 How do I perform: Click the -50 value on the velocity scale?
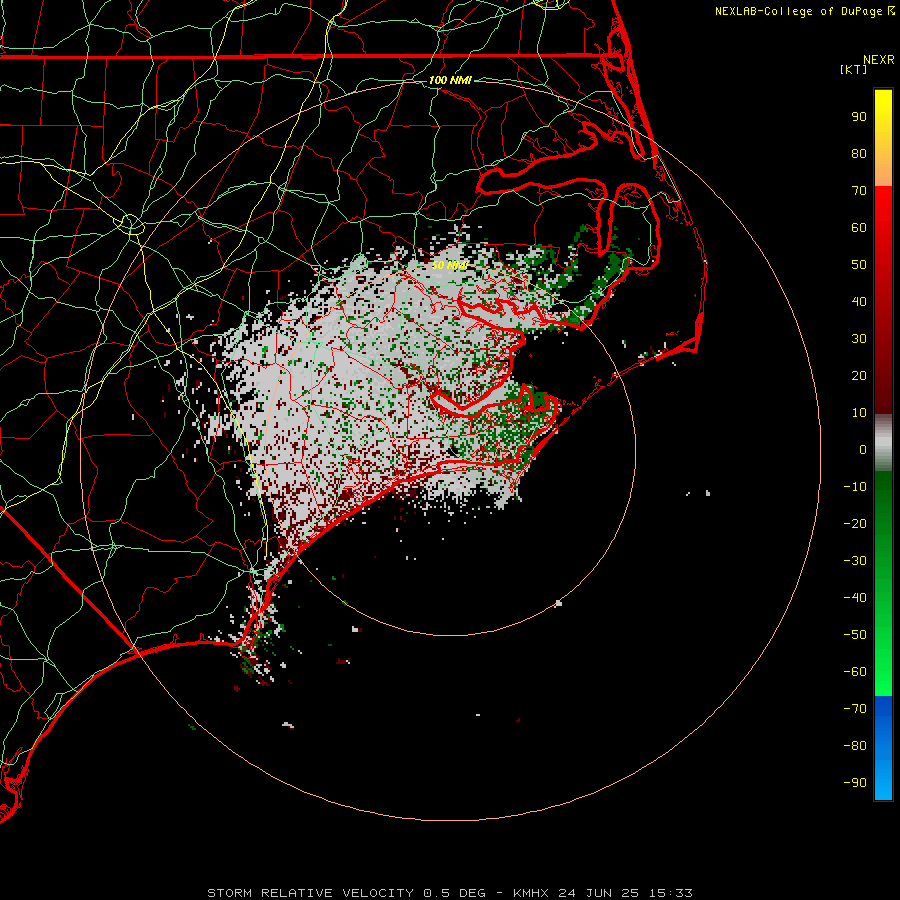tap(855, 635)
